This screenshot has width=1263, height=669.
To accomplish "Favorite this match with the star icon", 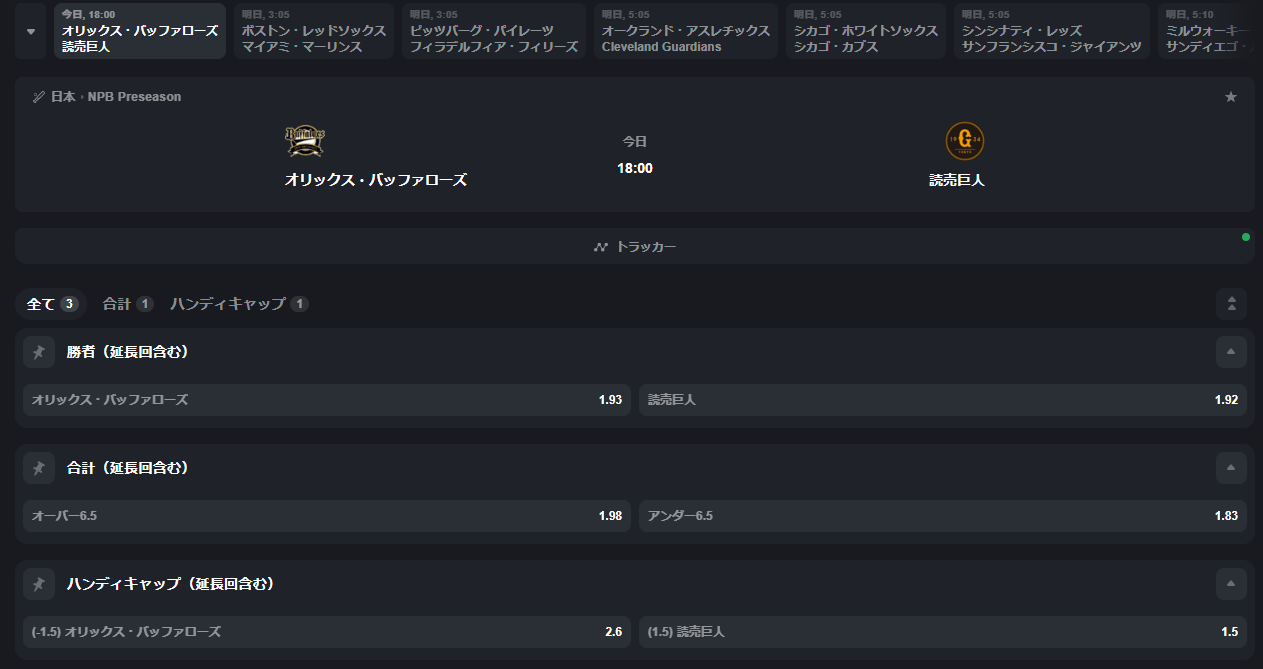I will 1231,97.
